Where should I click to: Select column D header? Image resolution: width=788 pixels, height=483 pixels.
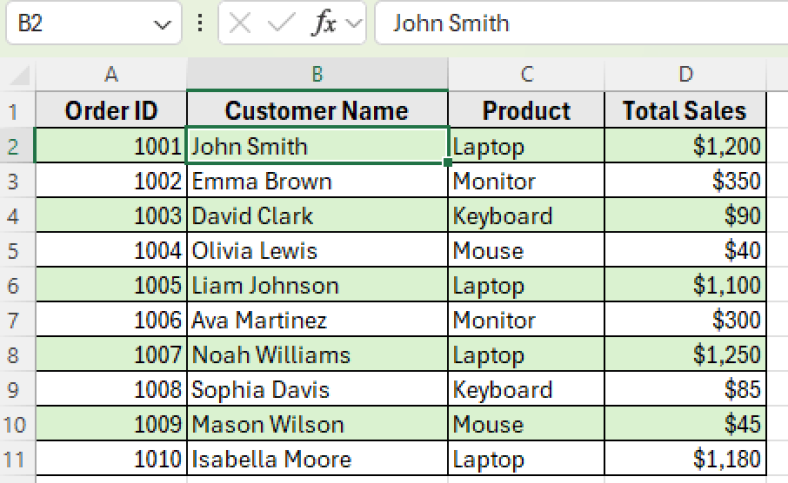pos(685,74)
